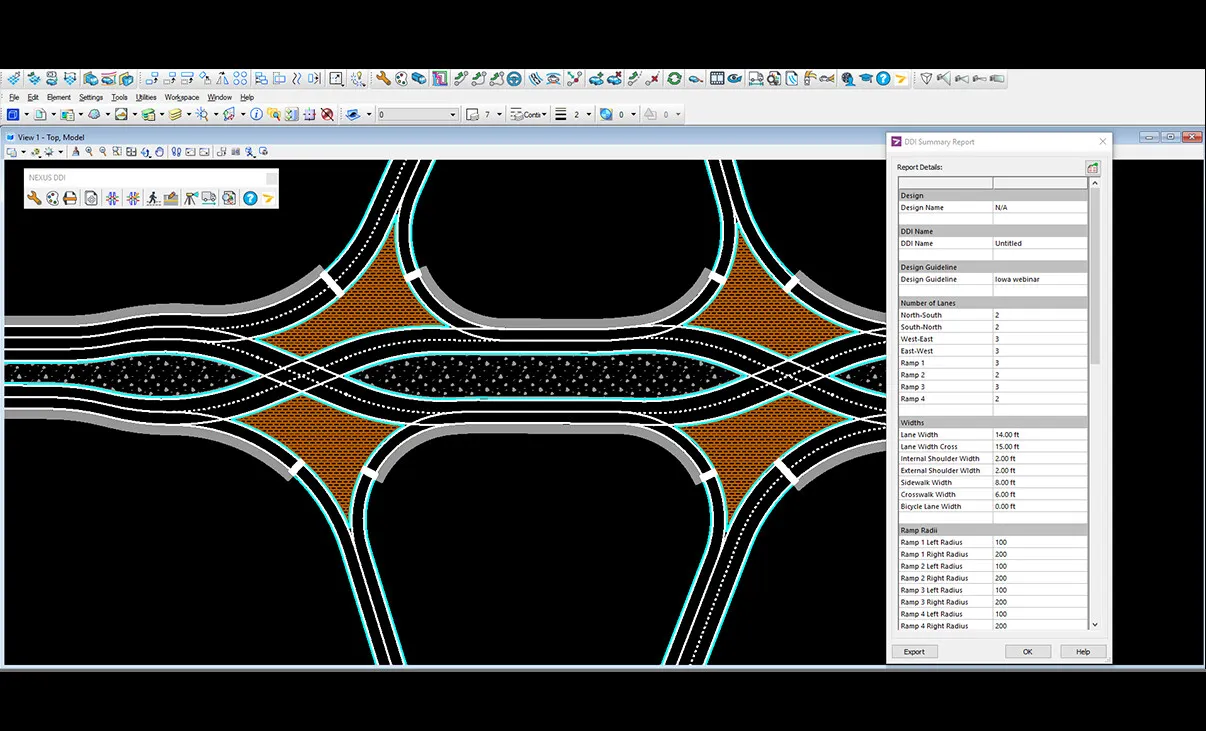Click the printer icon in NEXUS DDI toolbar
The height and width of the screenshot is (731, 1206).
(x=70, y=198)
